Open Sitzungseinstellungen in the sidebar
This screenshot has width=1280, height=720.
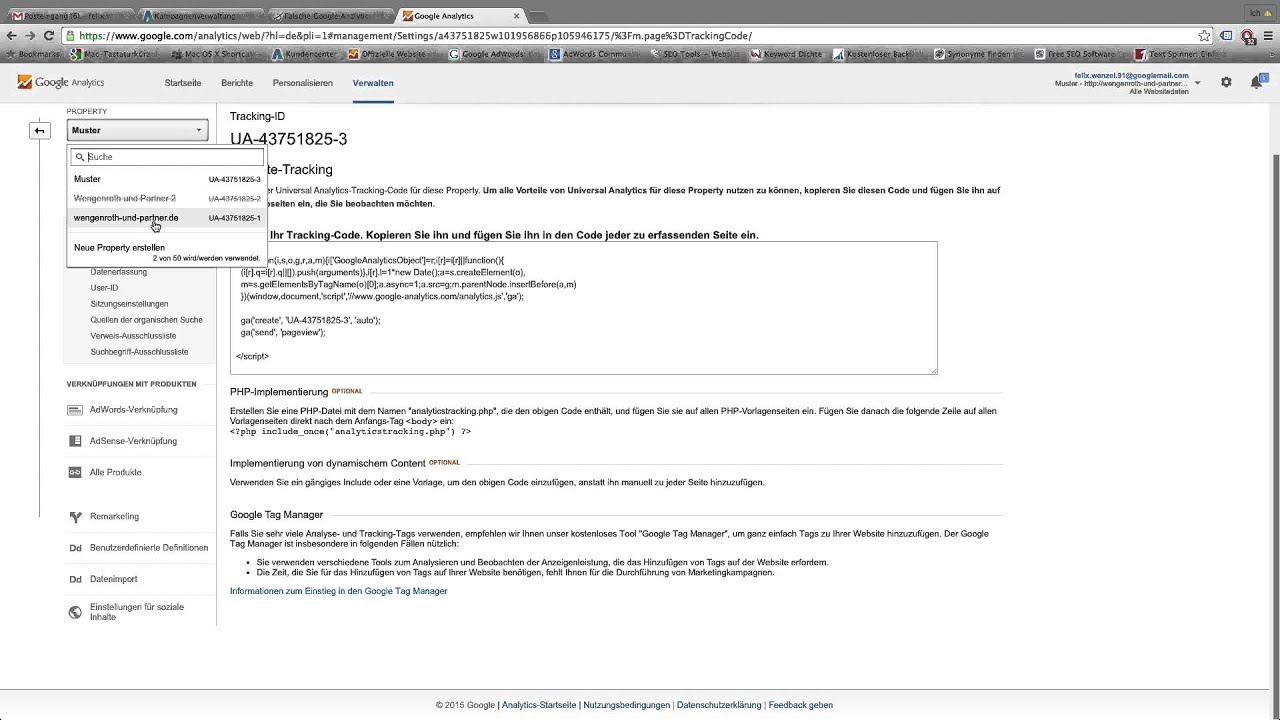tap(129, 304)
